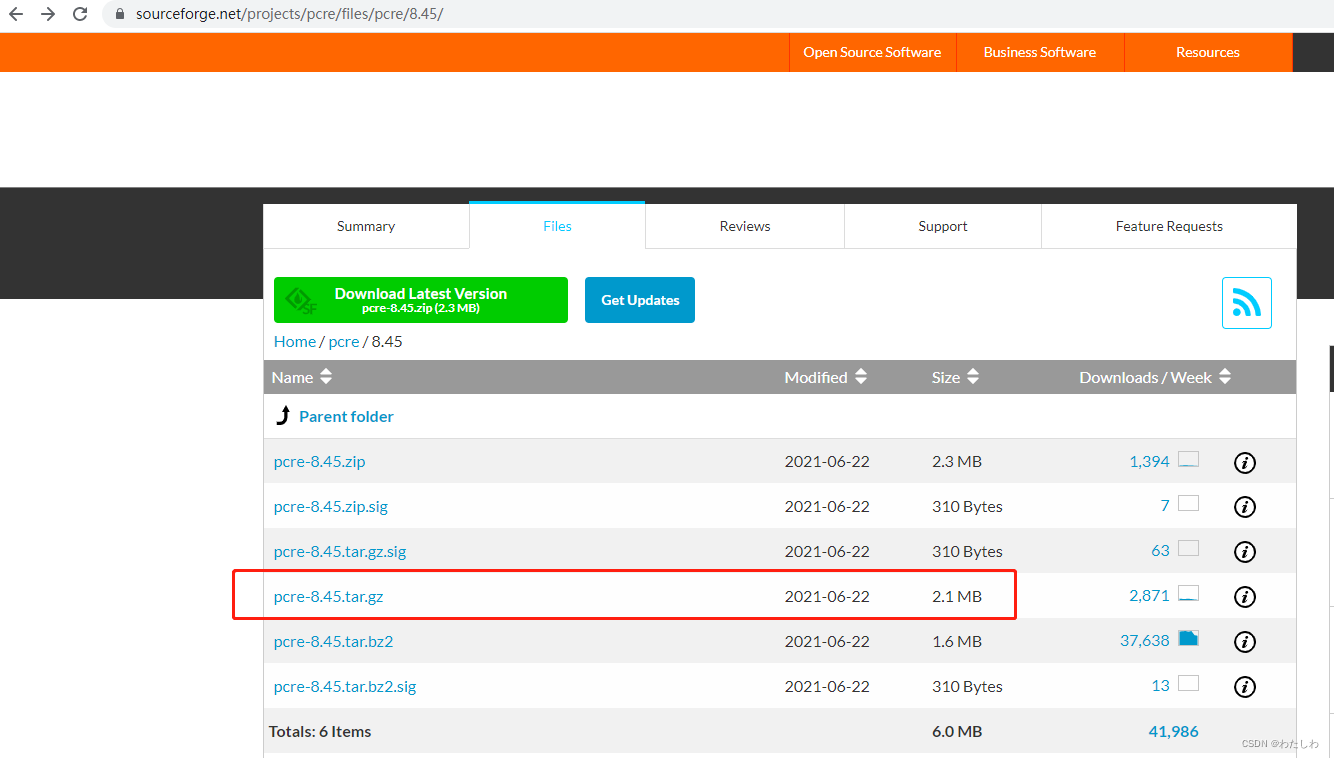Image resolution: width=1334 pixels, height=758 pixels.
Task: Click the 8.45 breadcrumb text
Action: [x=387, y=341]
